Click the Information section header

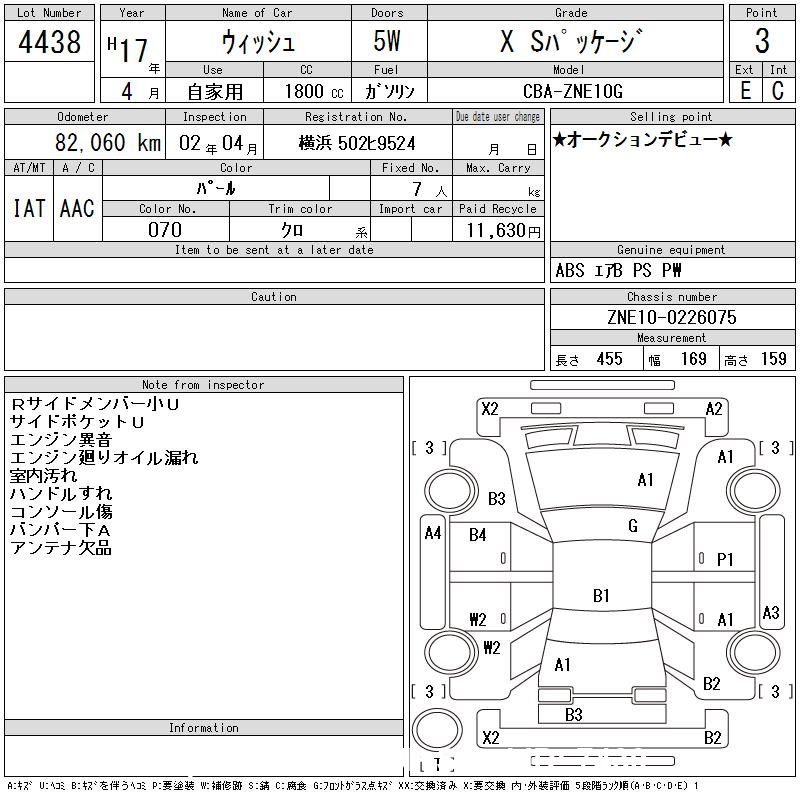click(204, 728)
